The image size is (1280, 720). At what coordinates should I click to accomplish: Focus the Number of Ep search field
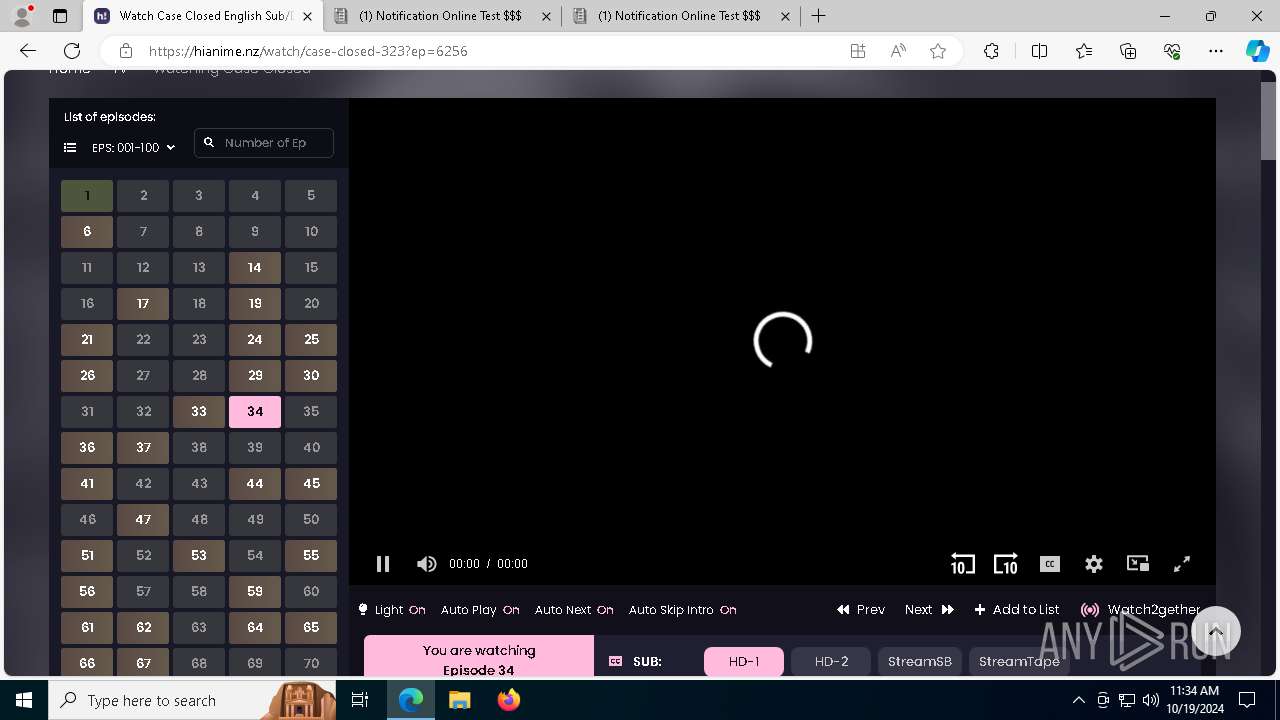[x=264, y=143]
